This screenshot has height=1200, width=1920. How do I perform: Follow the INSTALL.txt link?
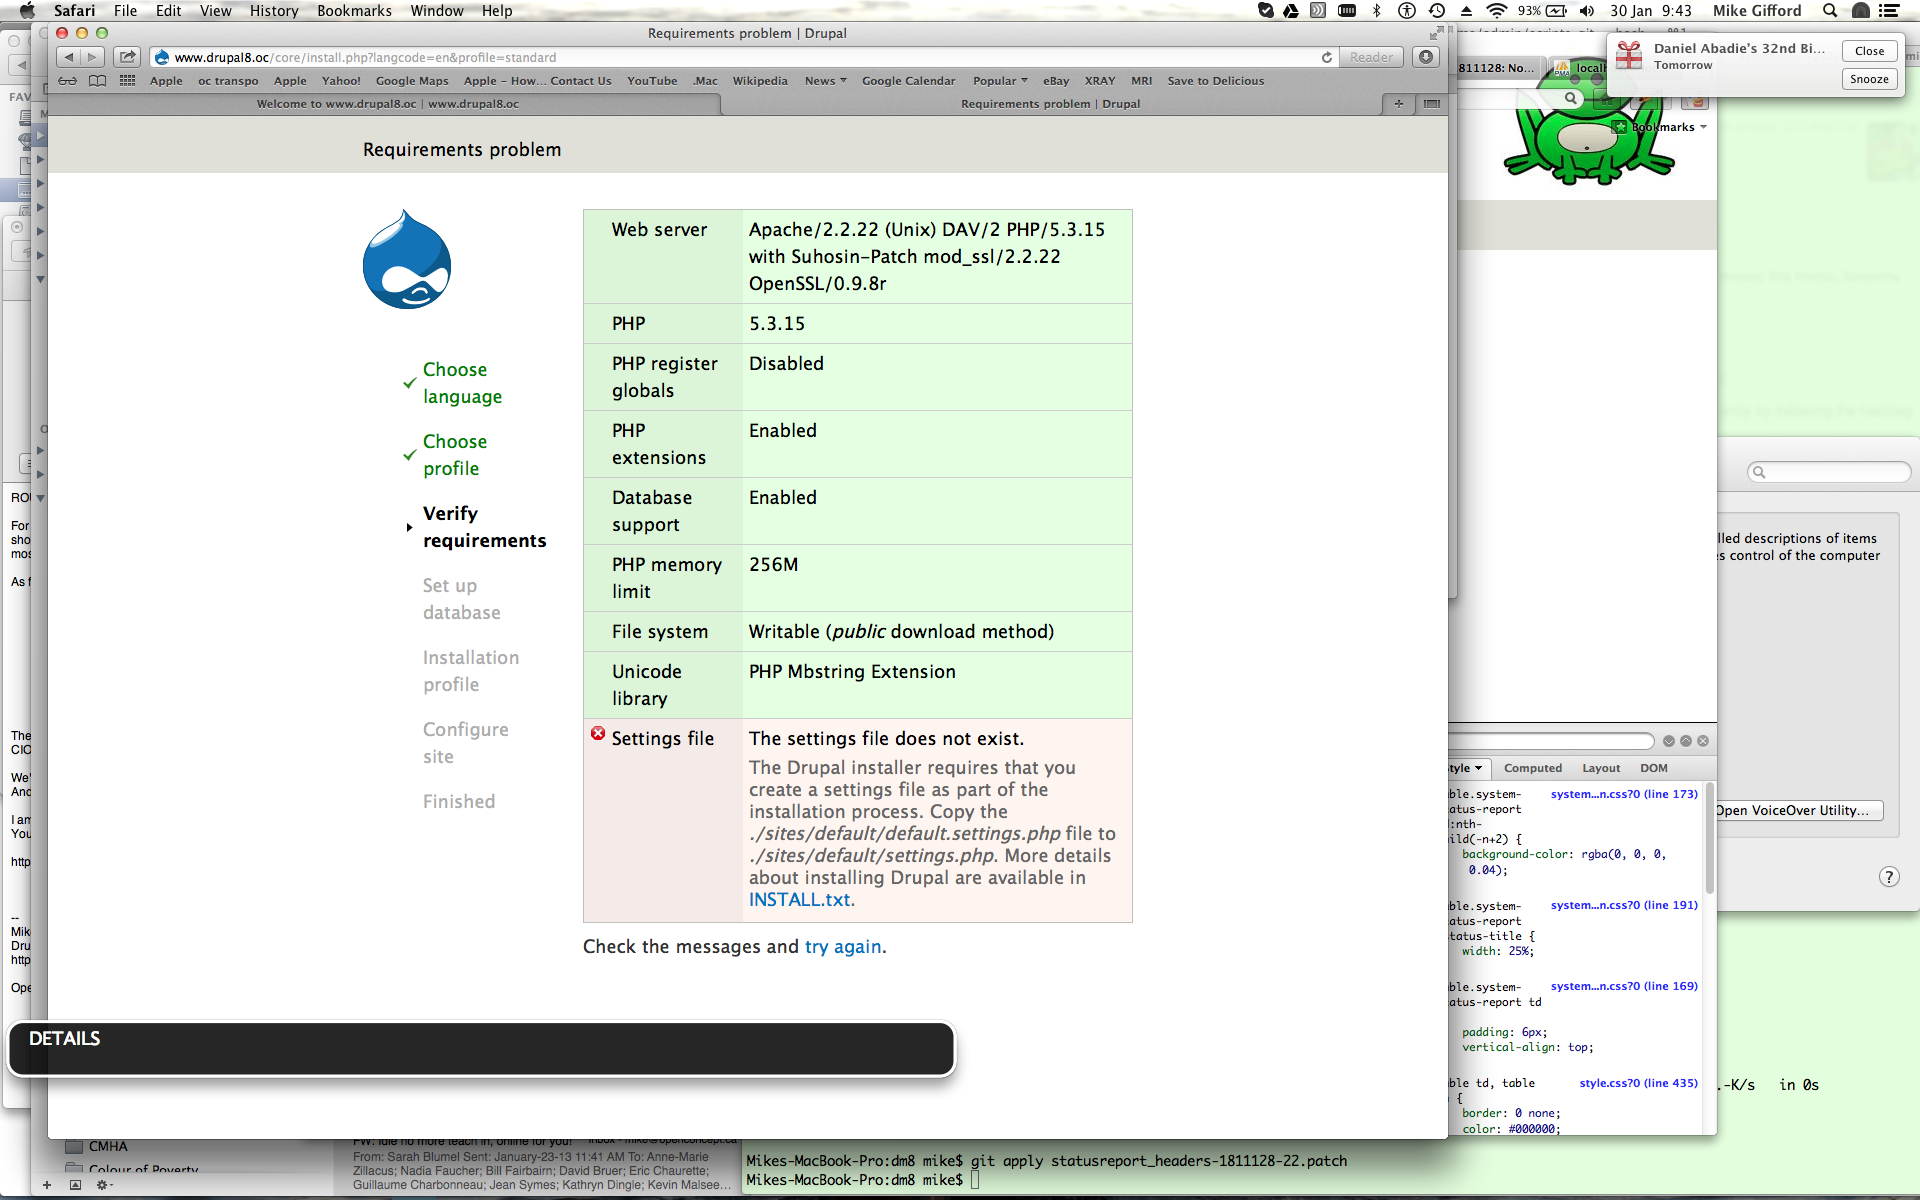pyautogui.click(x=799, y=899)
